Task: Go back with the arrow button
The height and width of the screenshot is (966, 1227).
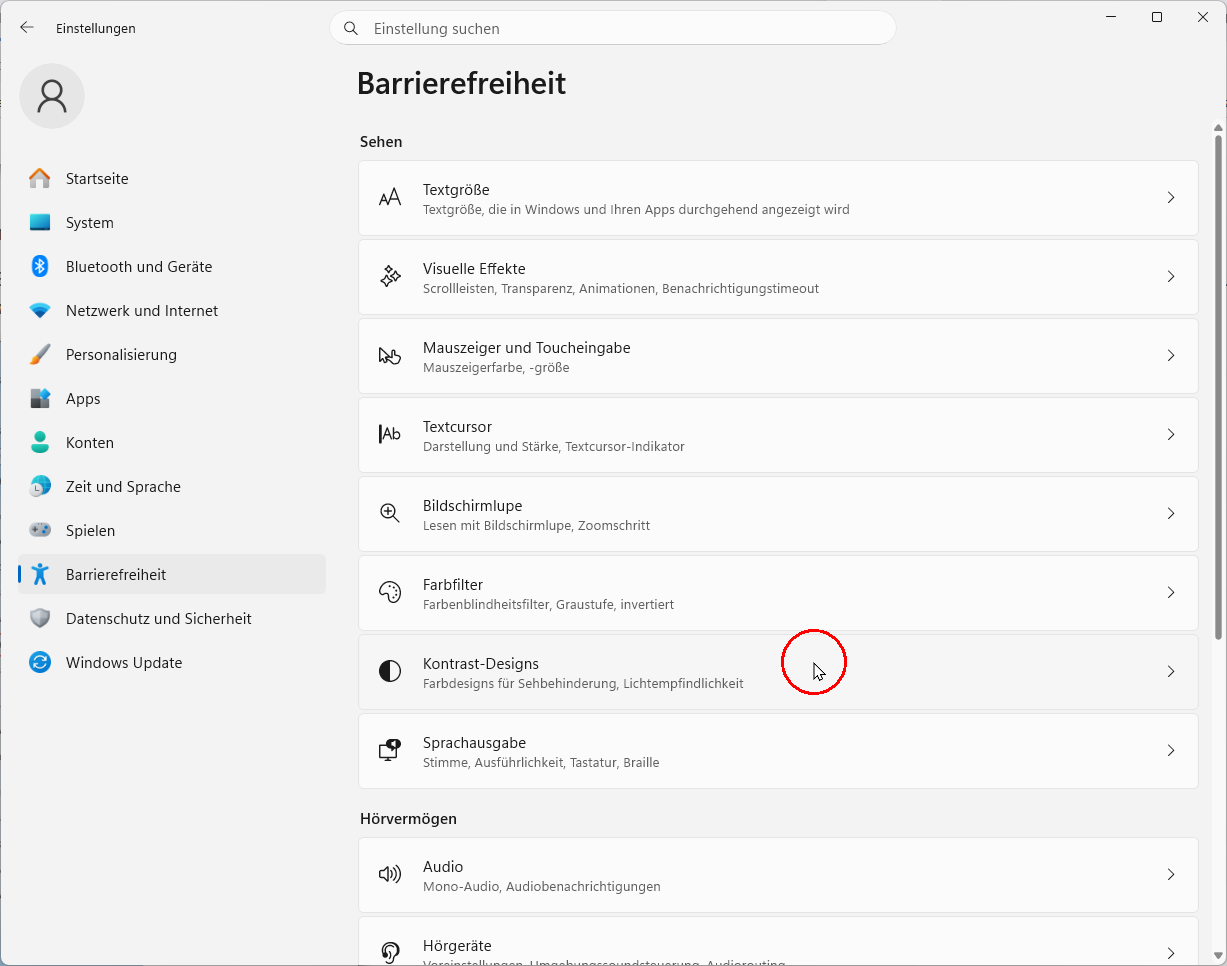Action: click(x=27, y=28)
